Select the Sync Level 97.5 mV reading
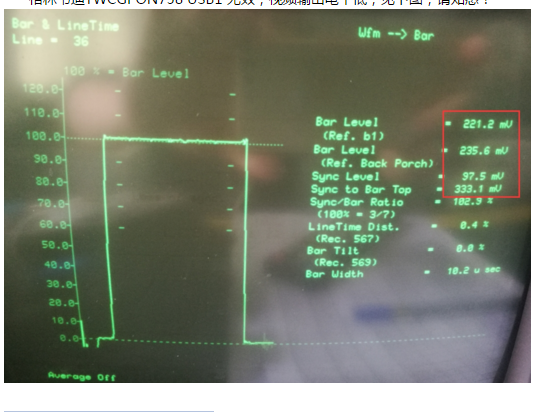Image resolution: width=546 pixels, height=412 pixels. pyautogui.click(x=483, y=176)
